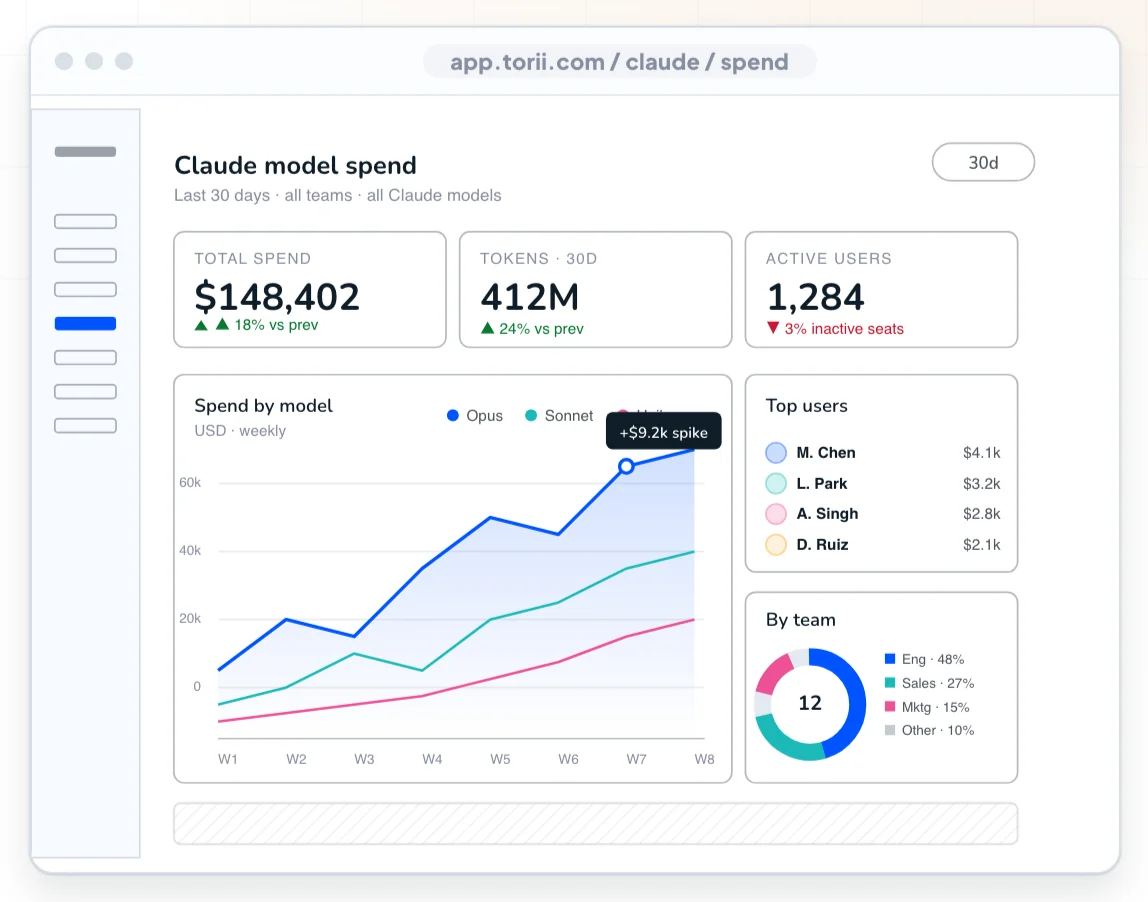This screenshot has width=1148, height=902.
Task: Click the 20k y-axis label
Action: coord(190,619)
